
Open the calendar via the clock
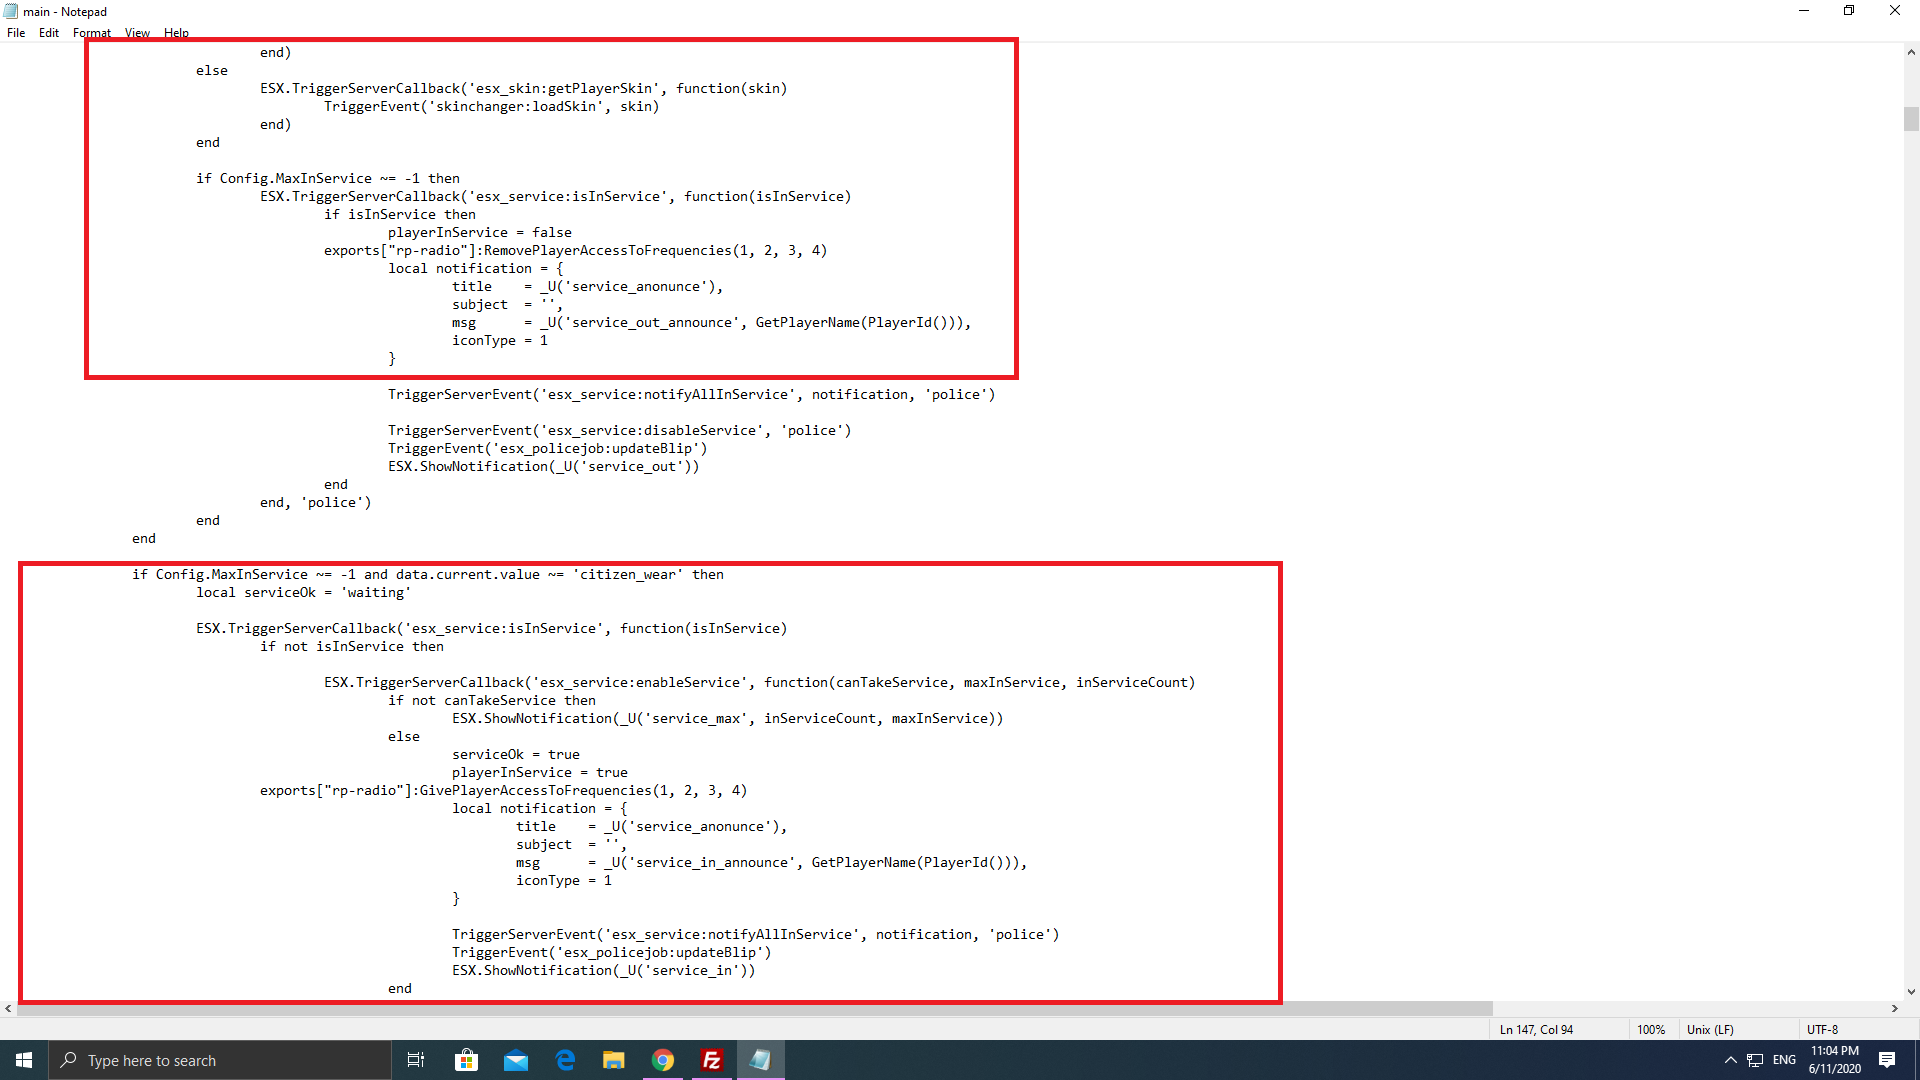coord(1835,1060)
